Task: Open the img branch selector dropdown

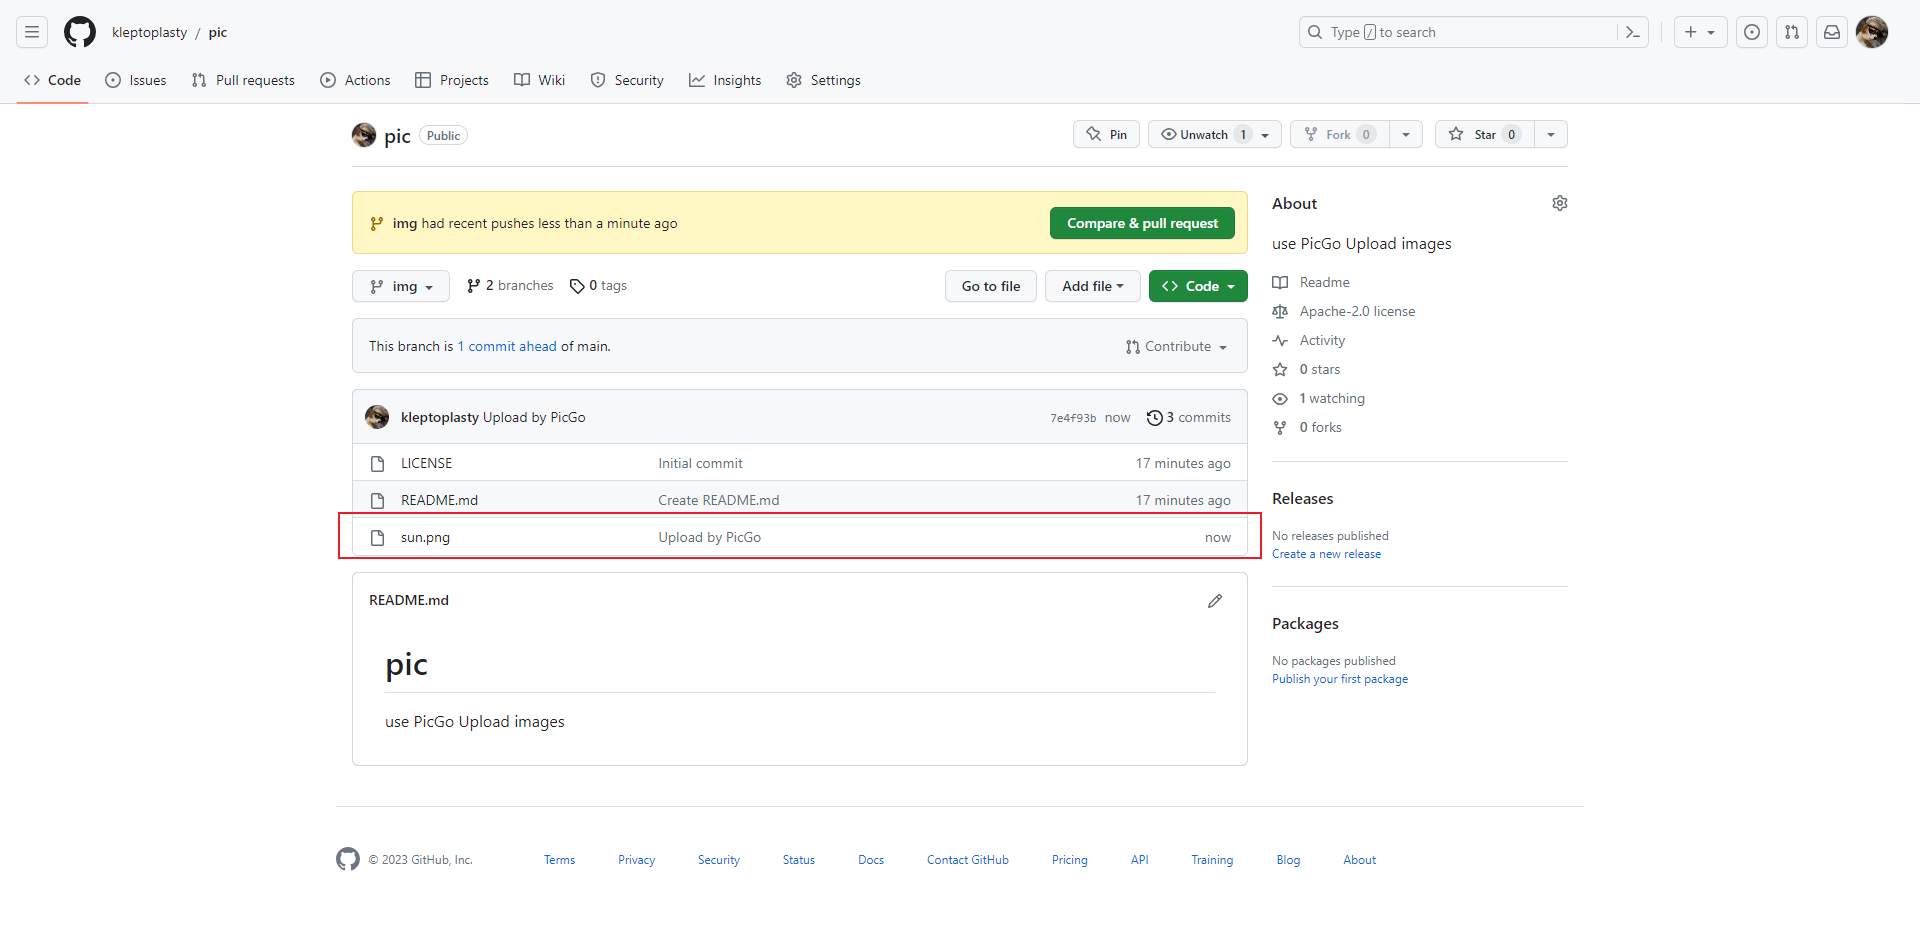Action: point(401,286)
